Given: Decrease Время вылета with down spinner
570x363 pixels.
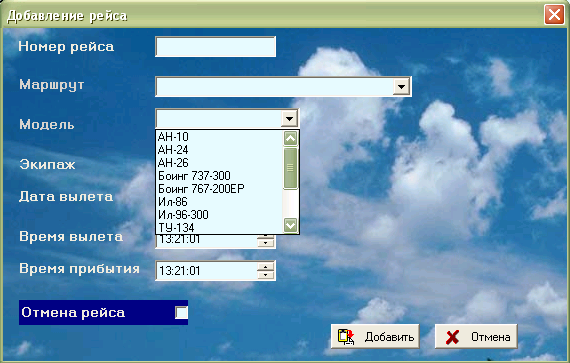Looking at the screenshot, I should click(266, 243).
